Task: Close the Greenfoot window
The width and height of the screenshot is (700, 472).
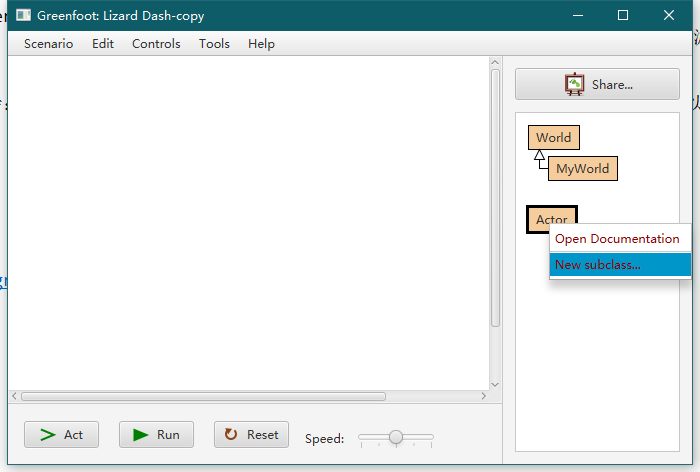Action: 669,16
